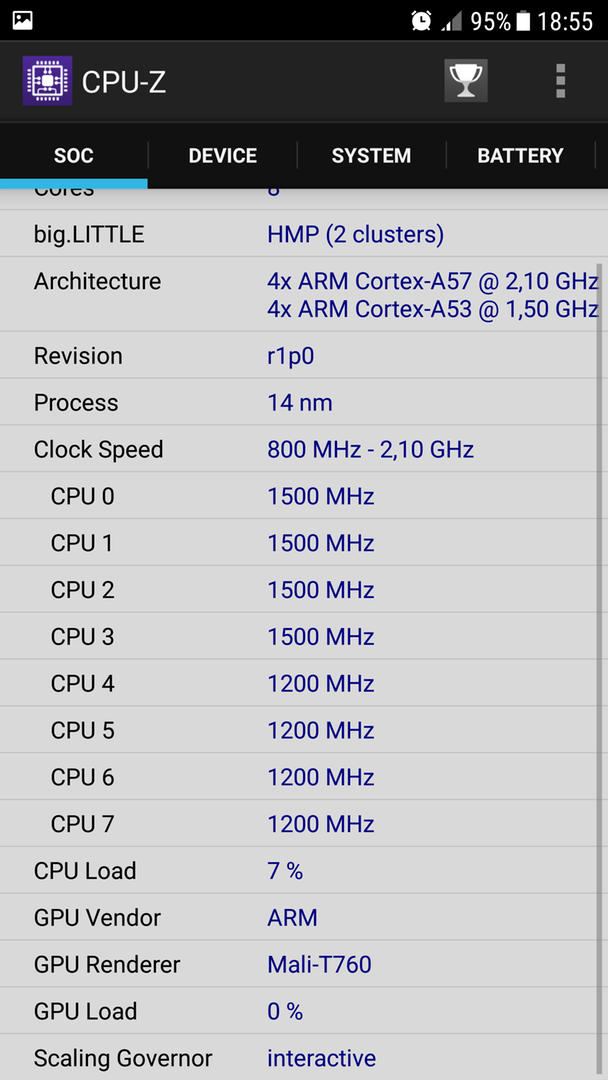
Task: Tap the CPU Load row
Action: (x=304, y=871)
